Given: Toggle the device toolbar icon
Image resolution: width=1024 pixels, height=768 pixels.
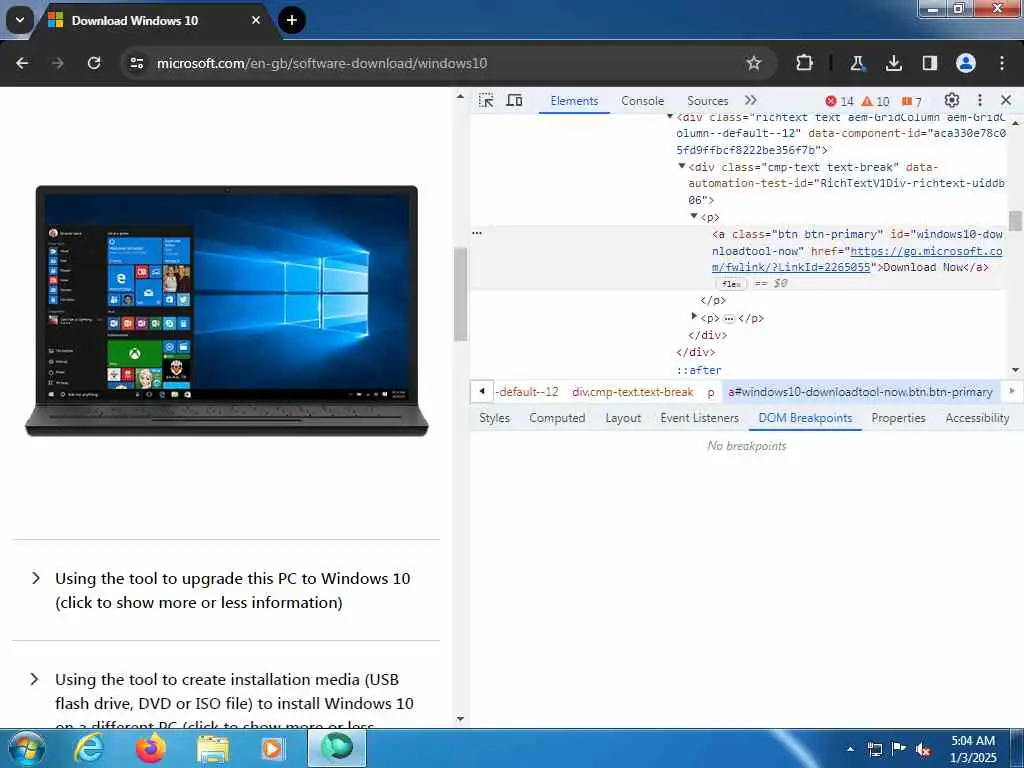Looking at the screenshot, I should coord(515,101).
